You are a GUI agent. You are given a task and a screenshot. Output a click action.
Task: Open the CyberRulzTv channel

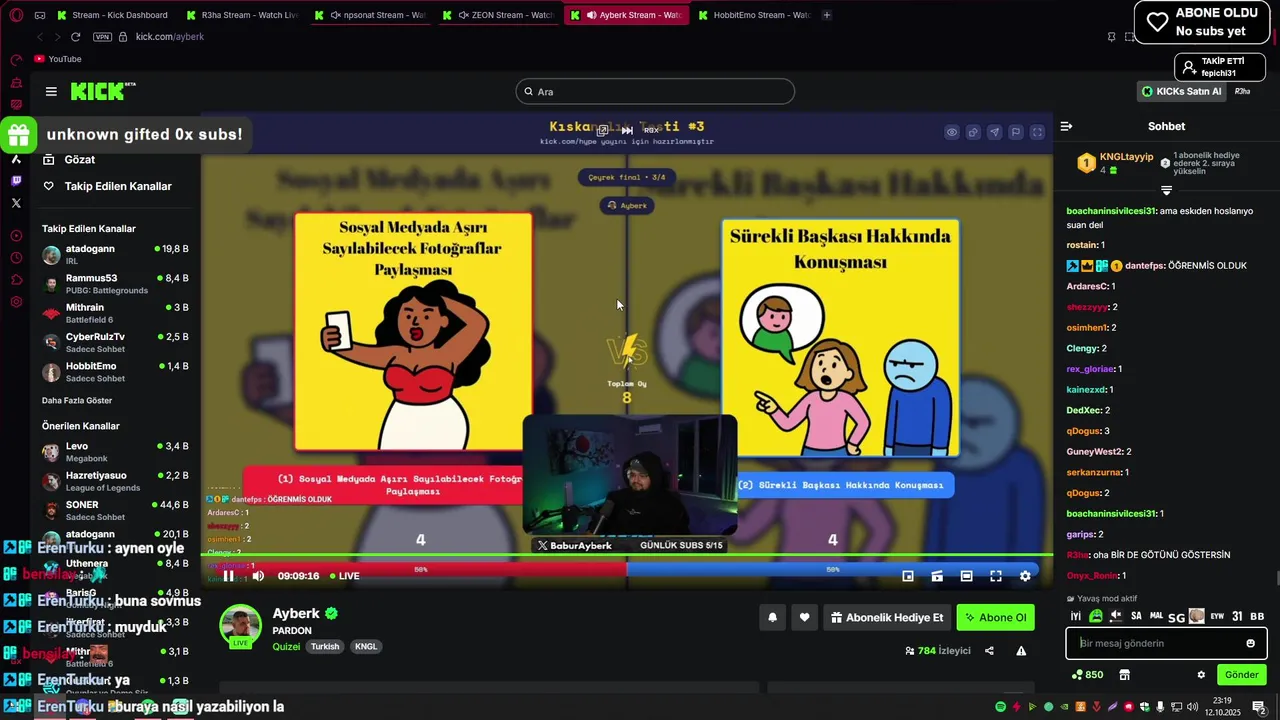pos(115,343)
